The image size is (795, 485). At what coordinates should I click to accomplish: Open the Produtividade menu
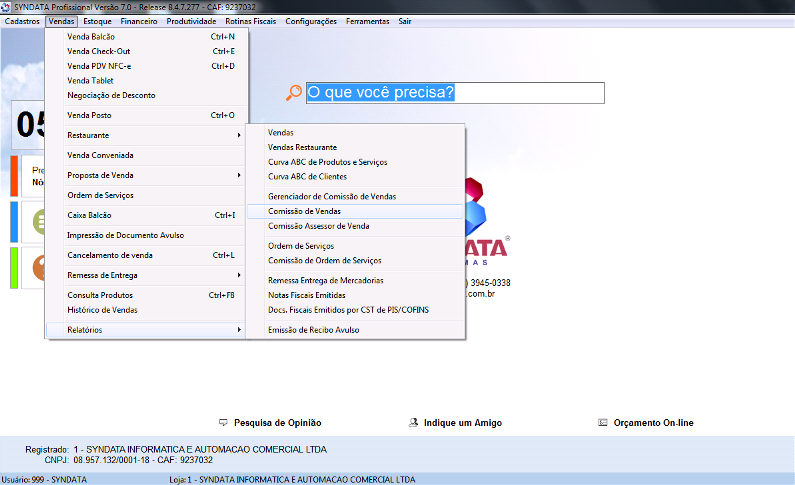191,21
